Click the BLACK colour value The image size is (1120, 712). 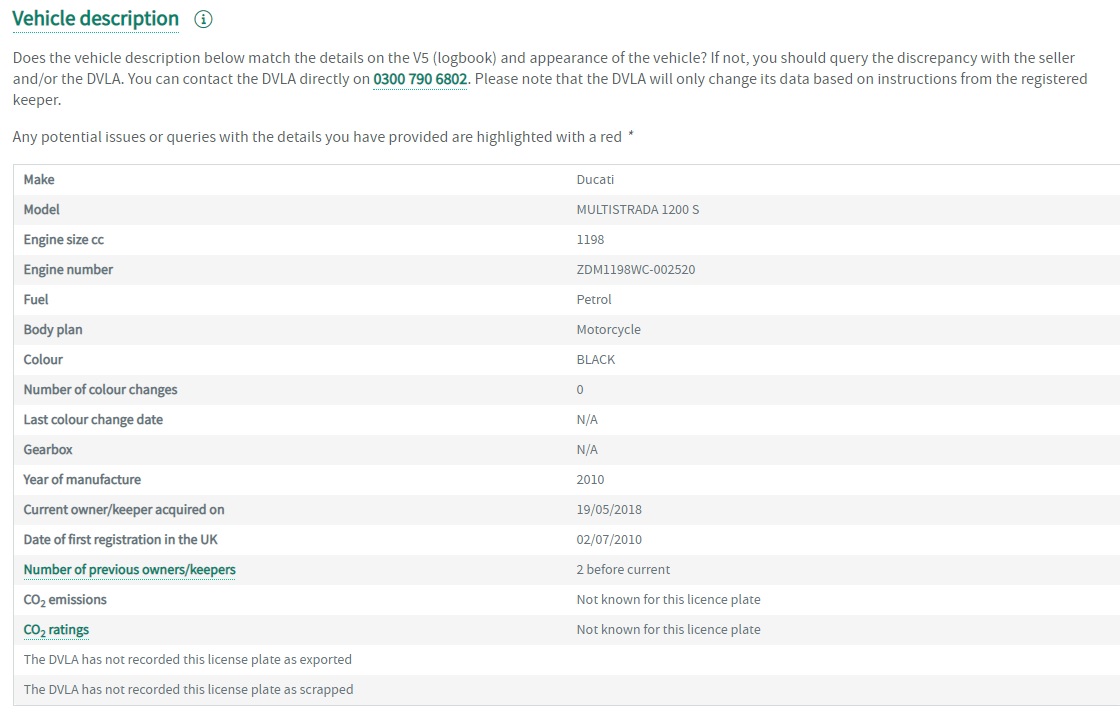coord(596,360)
